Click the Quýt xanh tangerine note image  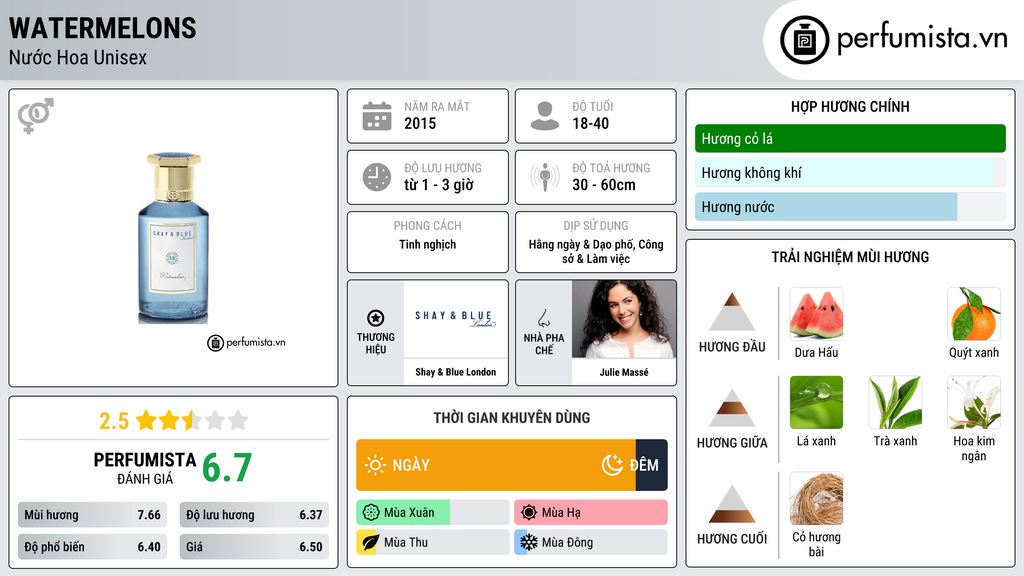click(974, 314)
